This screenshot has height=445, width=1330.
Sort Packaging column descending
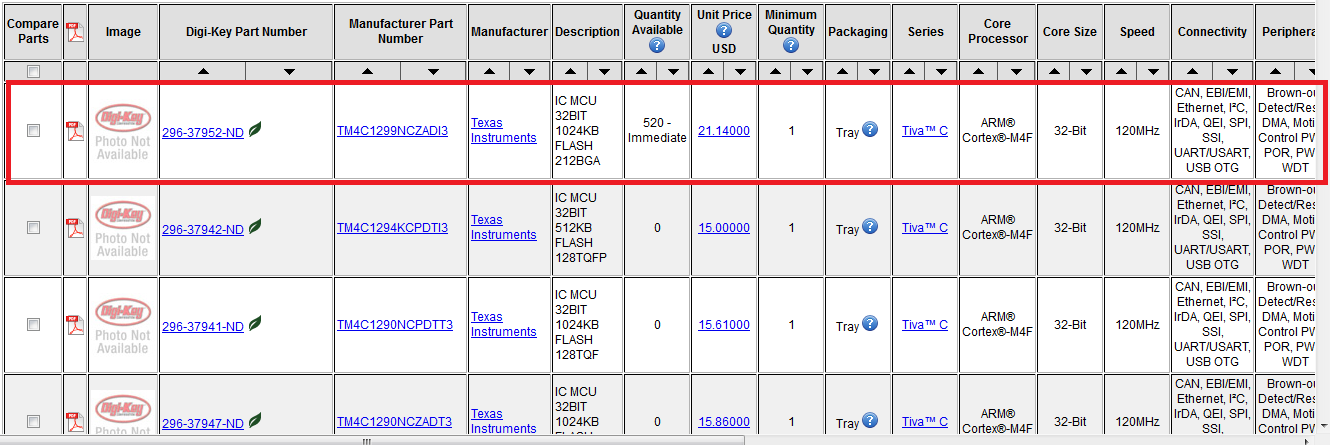875,72
